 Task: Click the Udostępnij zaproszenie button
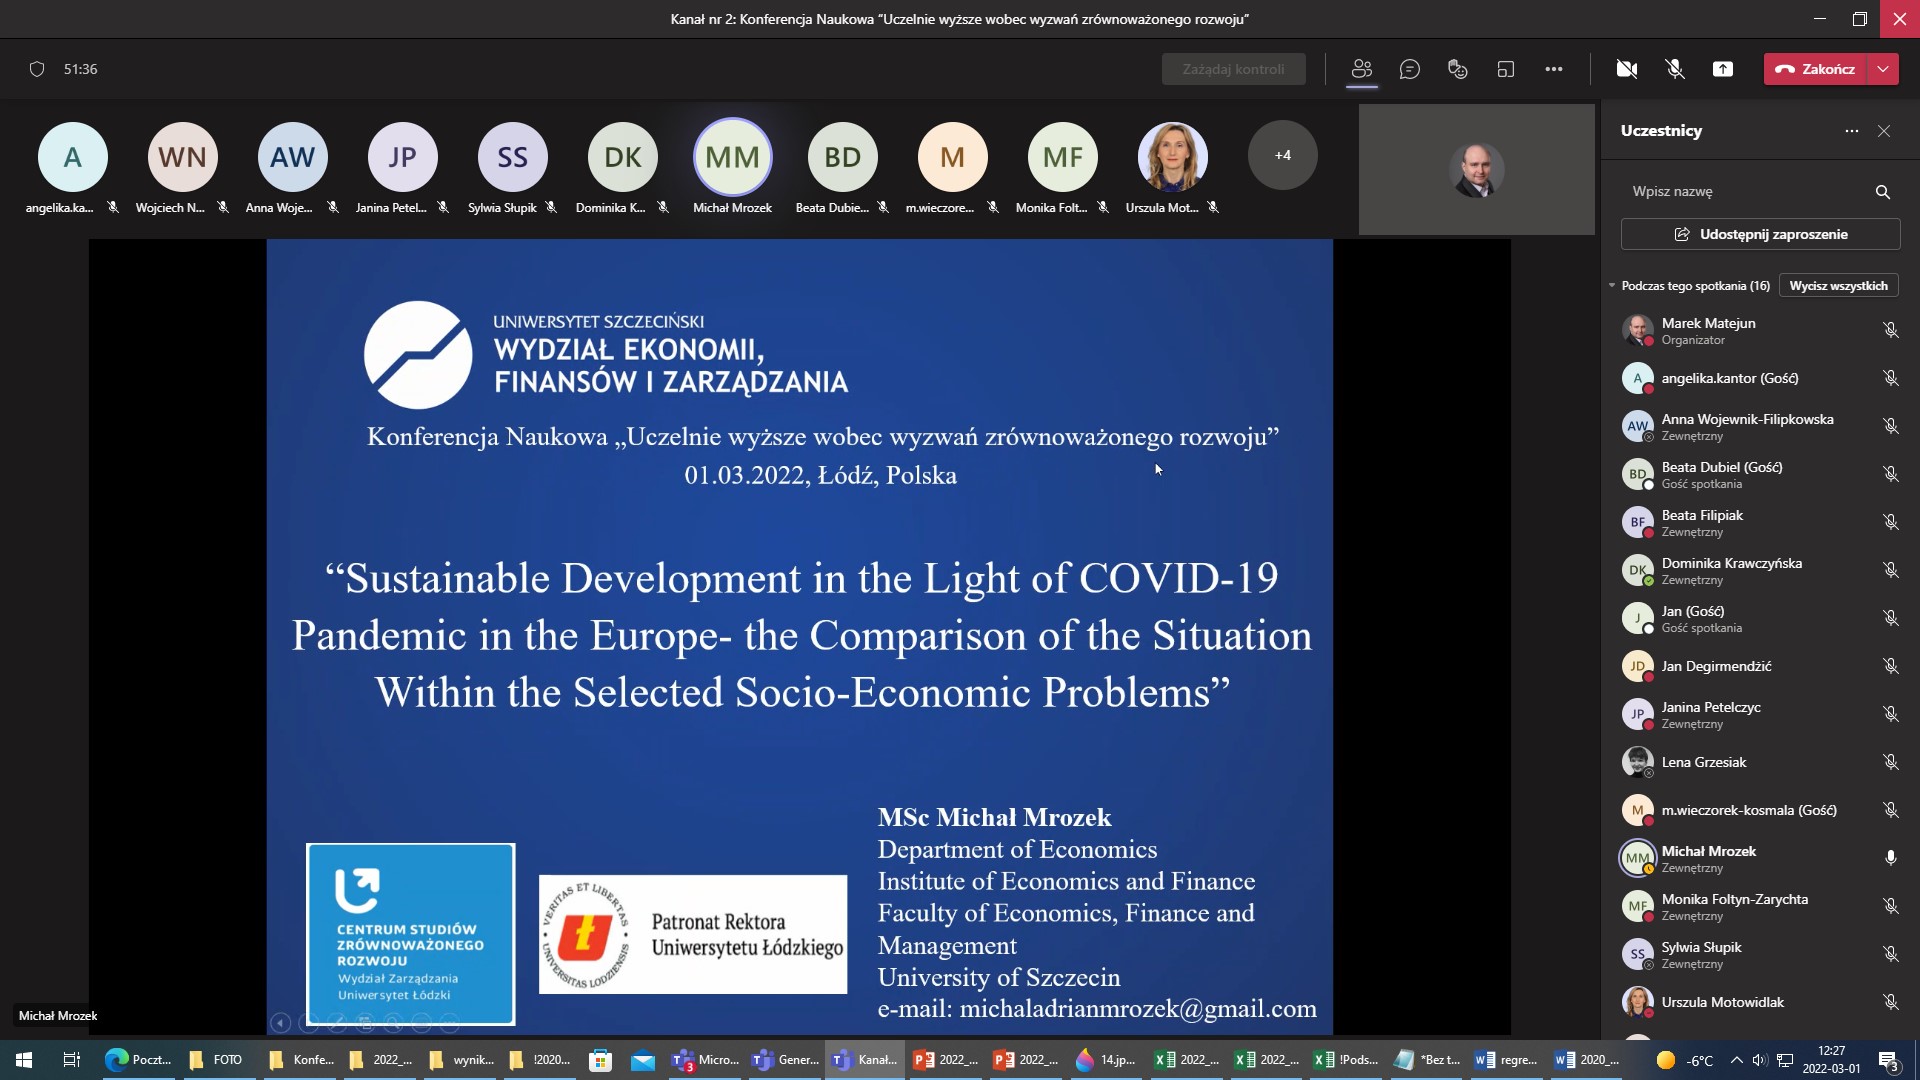tap(1760, 234)
